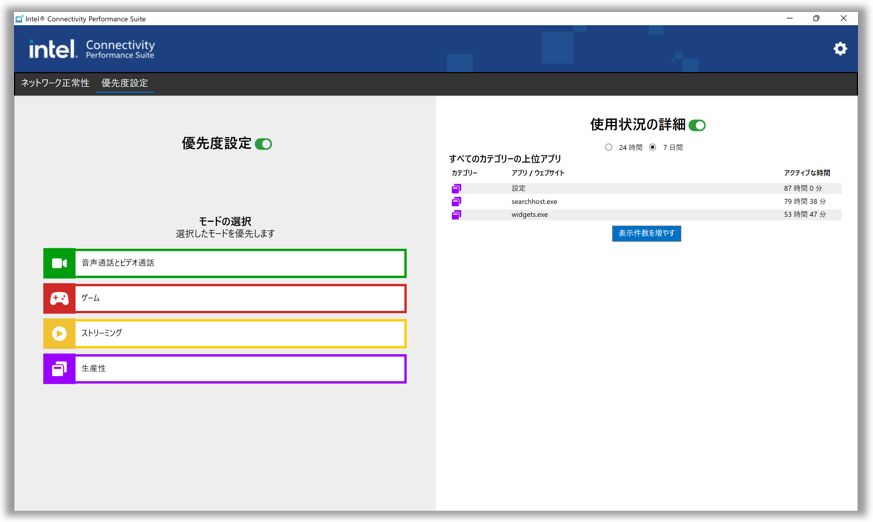
Task: Select the ゲーム mode
Action: click(x=225, y=299)
